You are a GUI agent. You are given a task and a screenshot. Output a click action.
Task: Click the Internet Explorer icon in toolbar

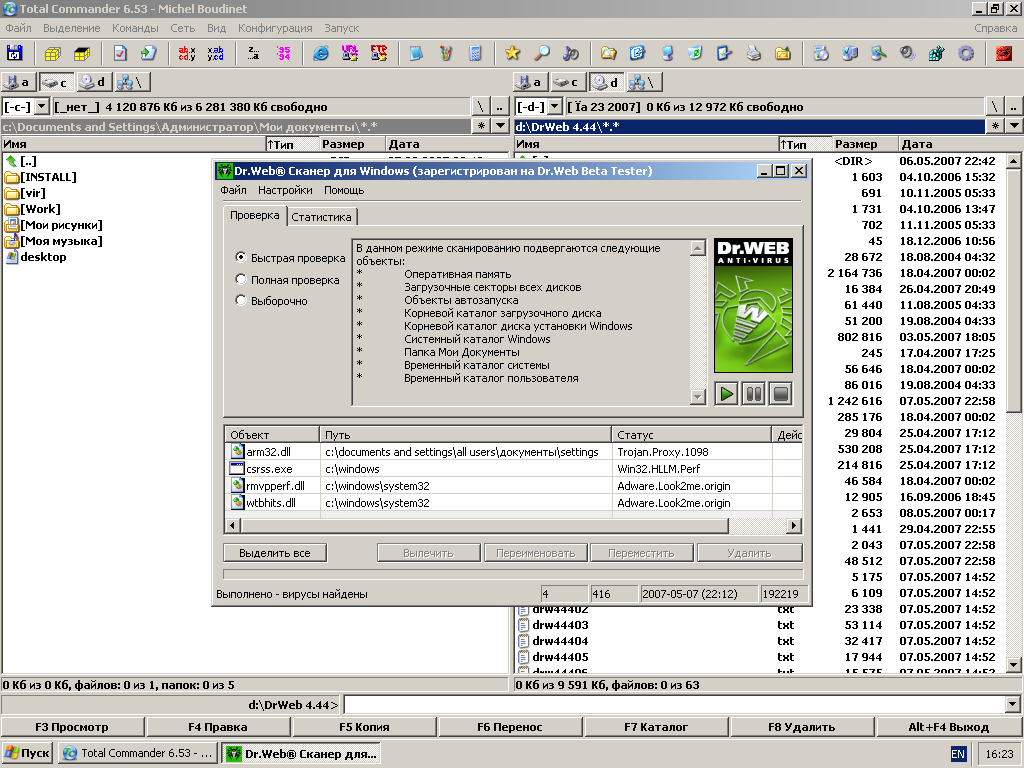(x=321, y=53)
